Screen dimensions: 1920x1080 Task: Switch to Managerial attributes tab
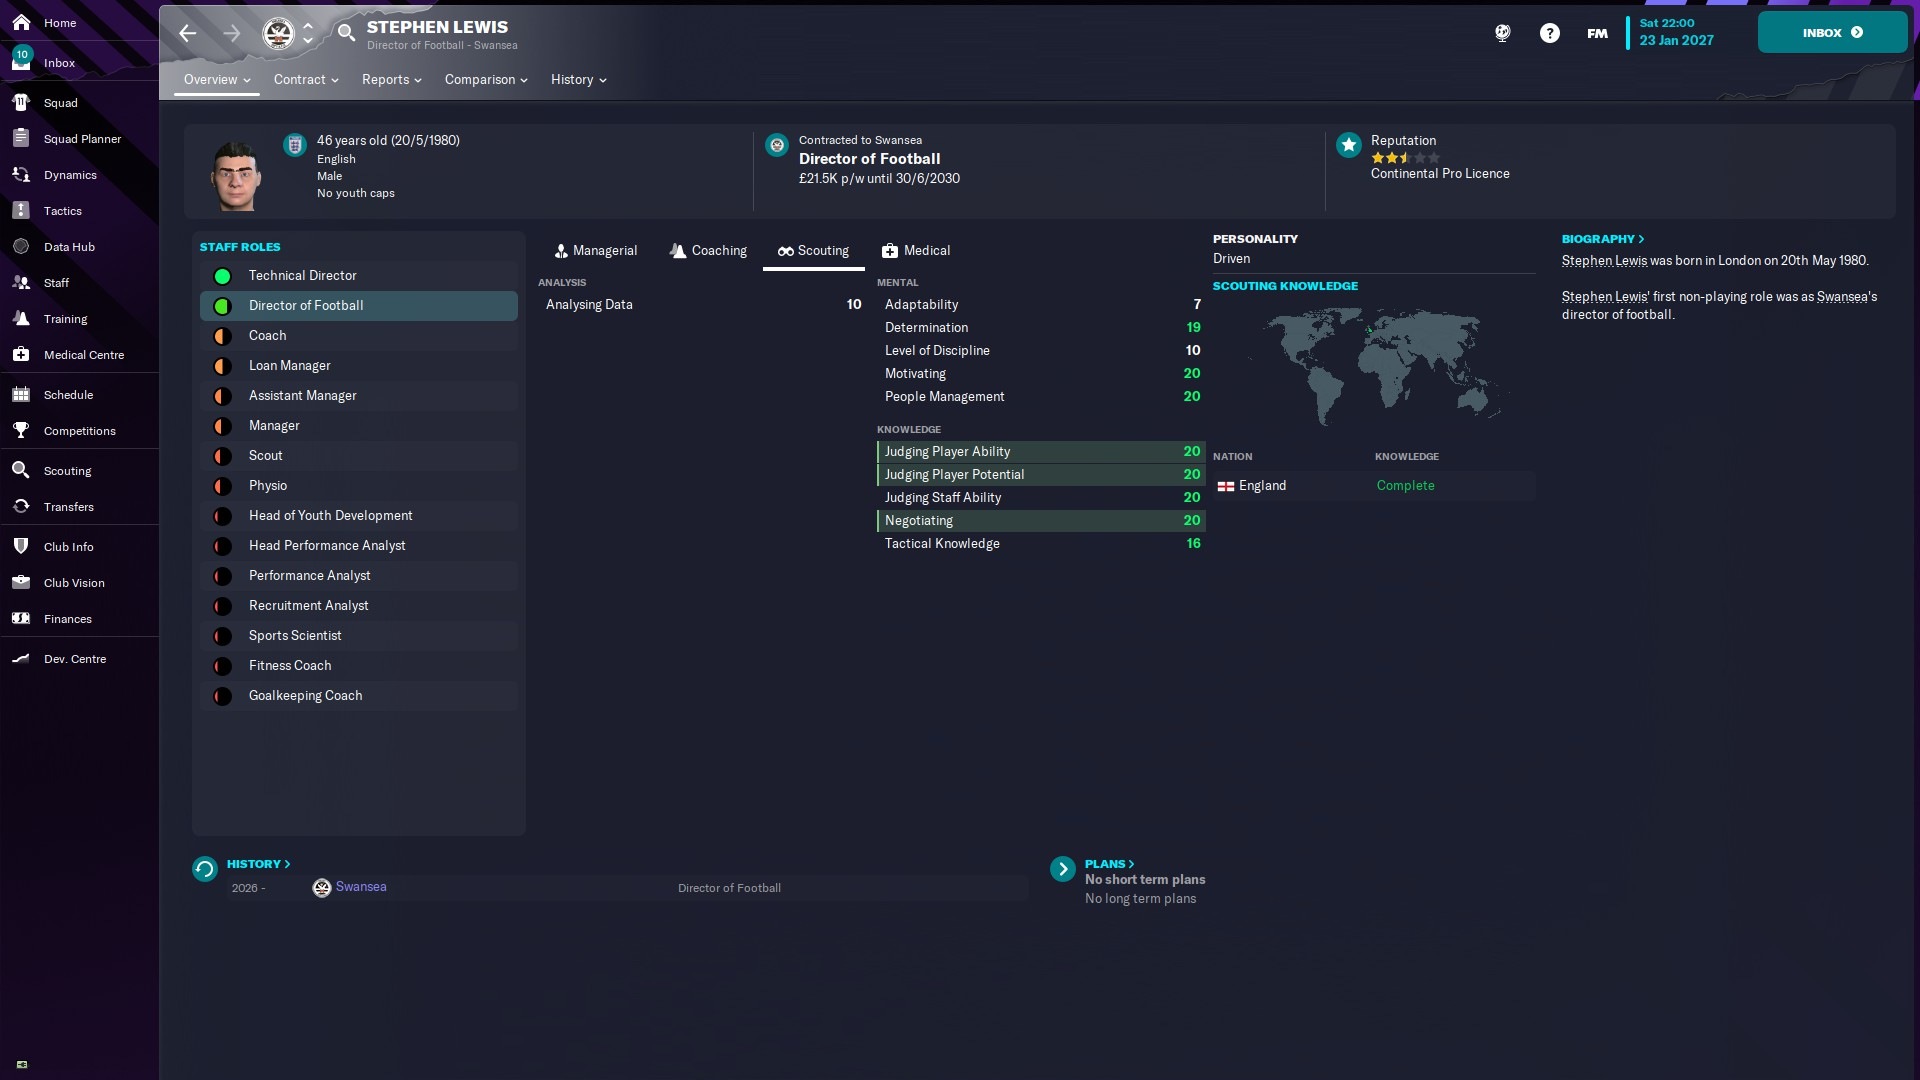595,250
